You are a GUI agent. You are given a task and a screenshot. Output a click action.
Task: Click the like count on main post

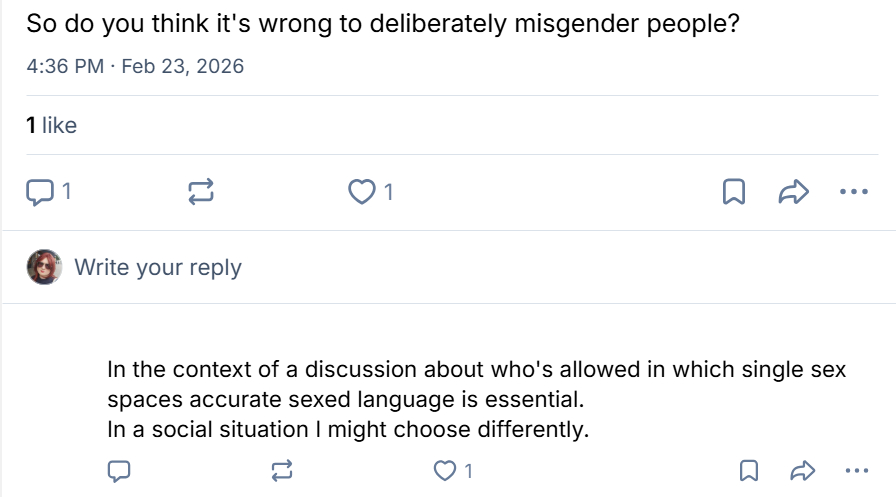tap(388, 192)
